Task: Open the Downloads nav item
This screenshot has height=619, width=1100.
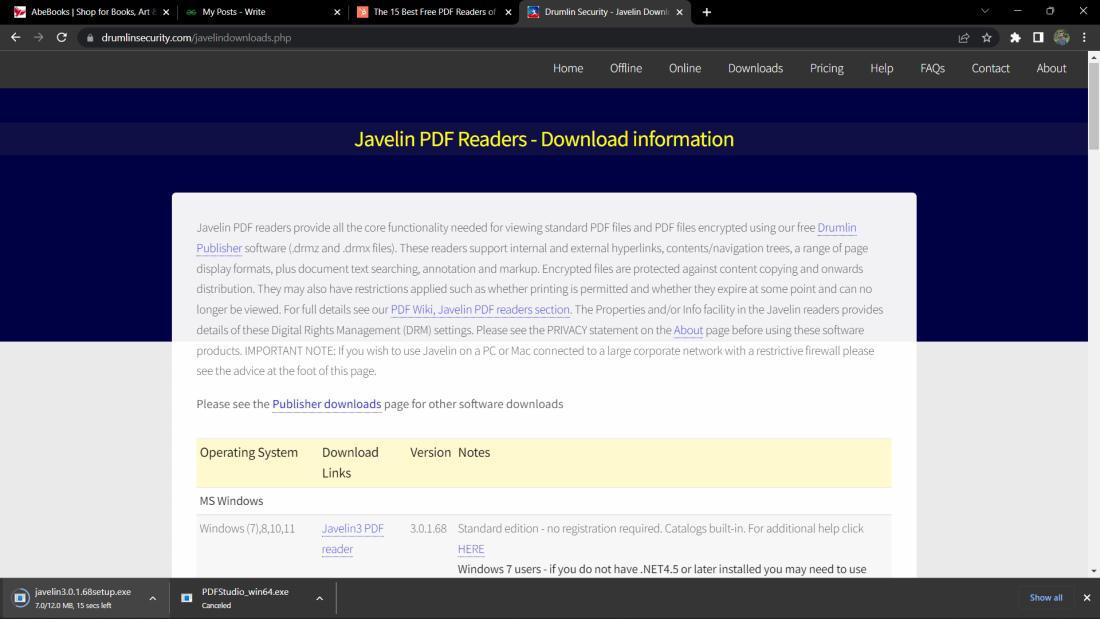Action: pos(755,68)
